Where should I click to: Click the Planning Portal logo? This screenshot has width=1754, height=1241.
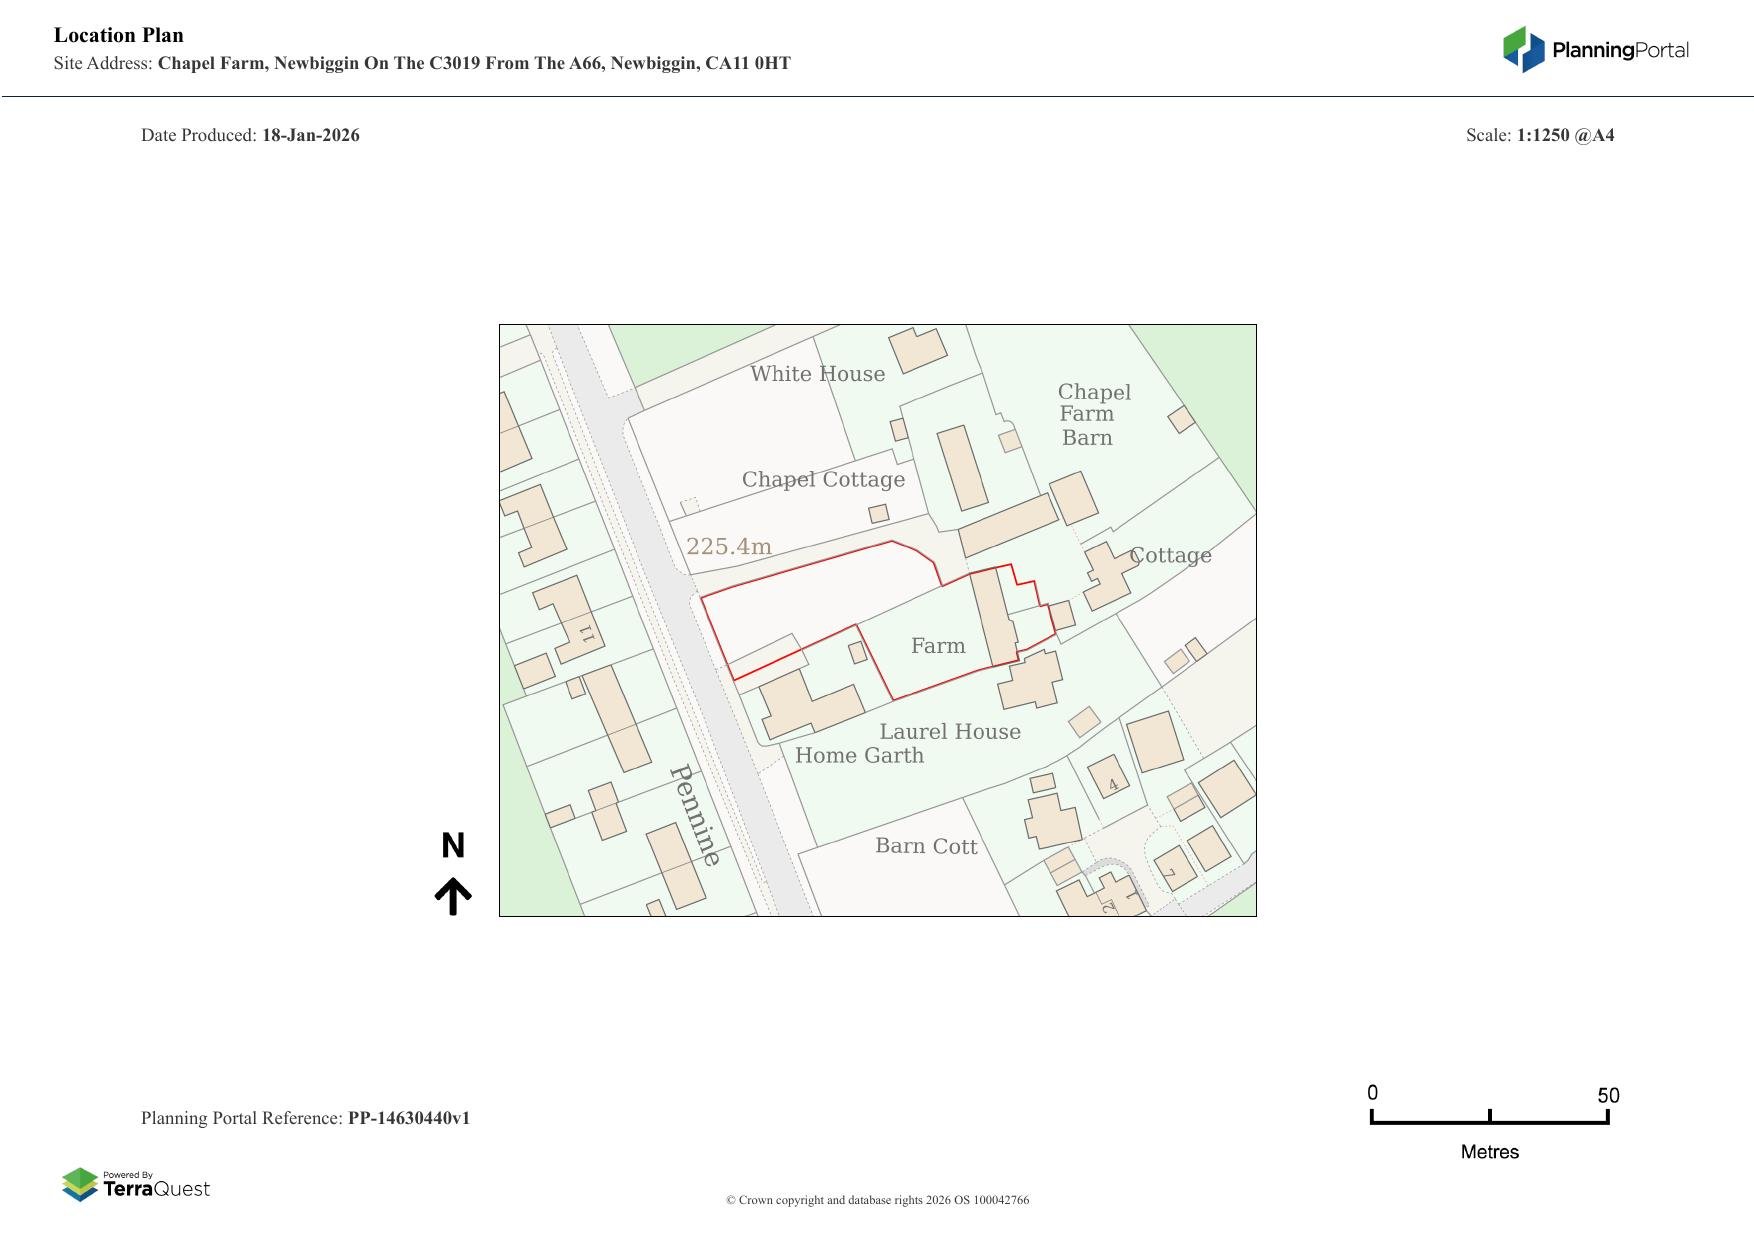pos(1595,50)
